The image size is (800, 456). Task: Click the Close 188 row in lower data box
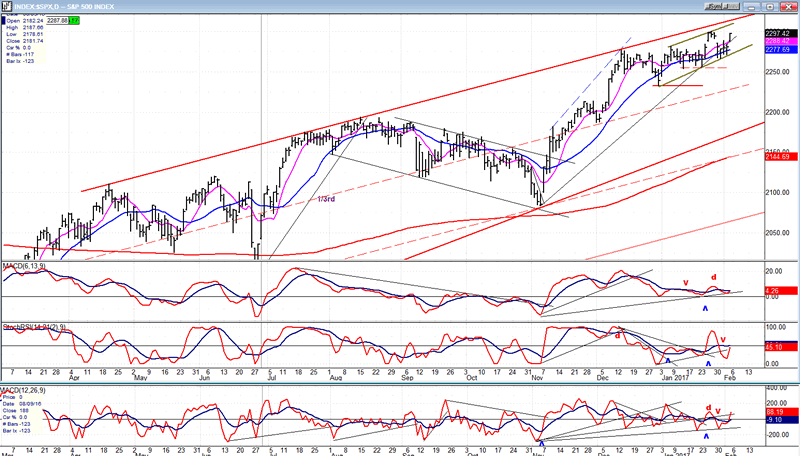click(x=15, y=411)
